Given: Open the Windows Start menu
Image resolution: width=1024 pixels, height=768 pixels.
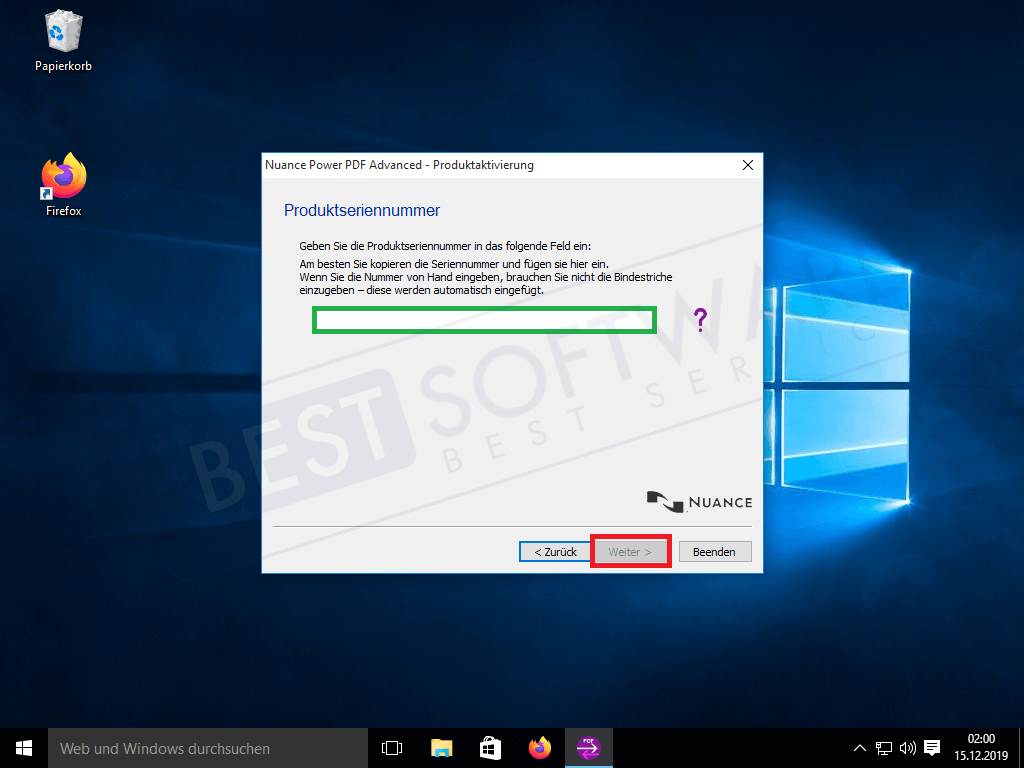Looking at the screenshot, I should (x=24, y=748).
